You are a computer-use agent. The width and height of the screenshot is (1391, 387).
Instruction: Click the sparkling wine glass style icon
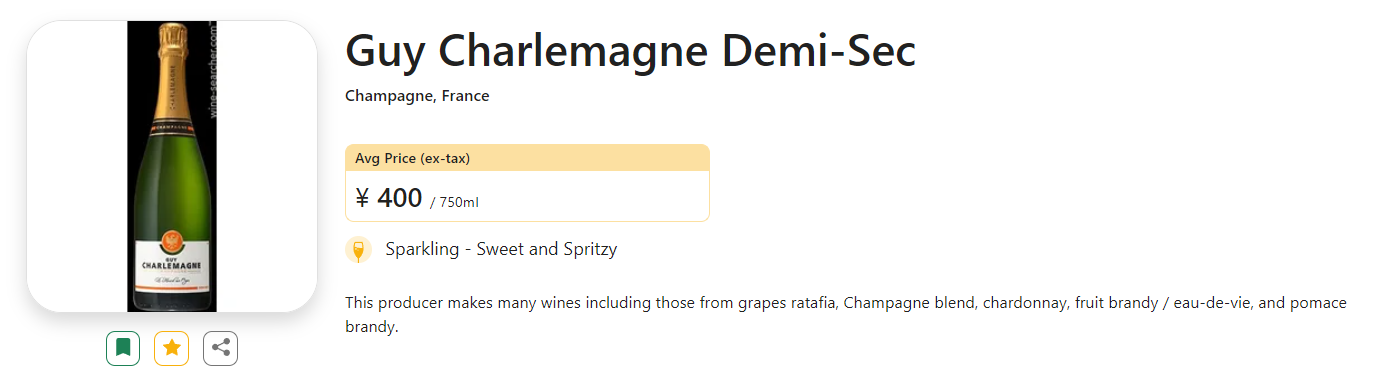[x=358, y=250]
